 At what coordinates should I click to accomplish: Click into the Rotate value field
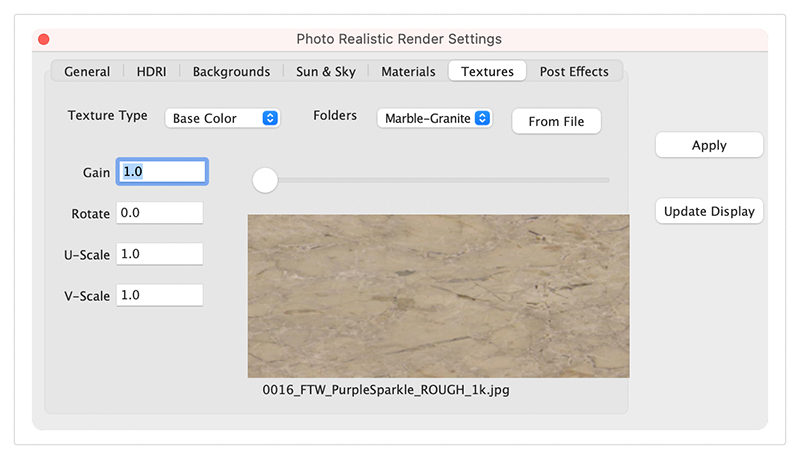[x=160, y=213]
